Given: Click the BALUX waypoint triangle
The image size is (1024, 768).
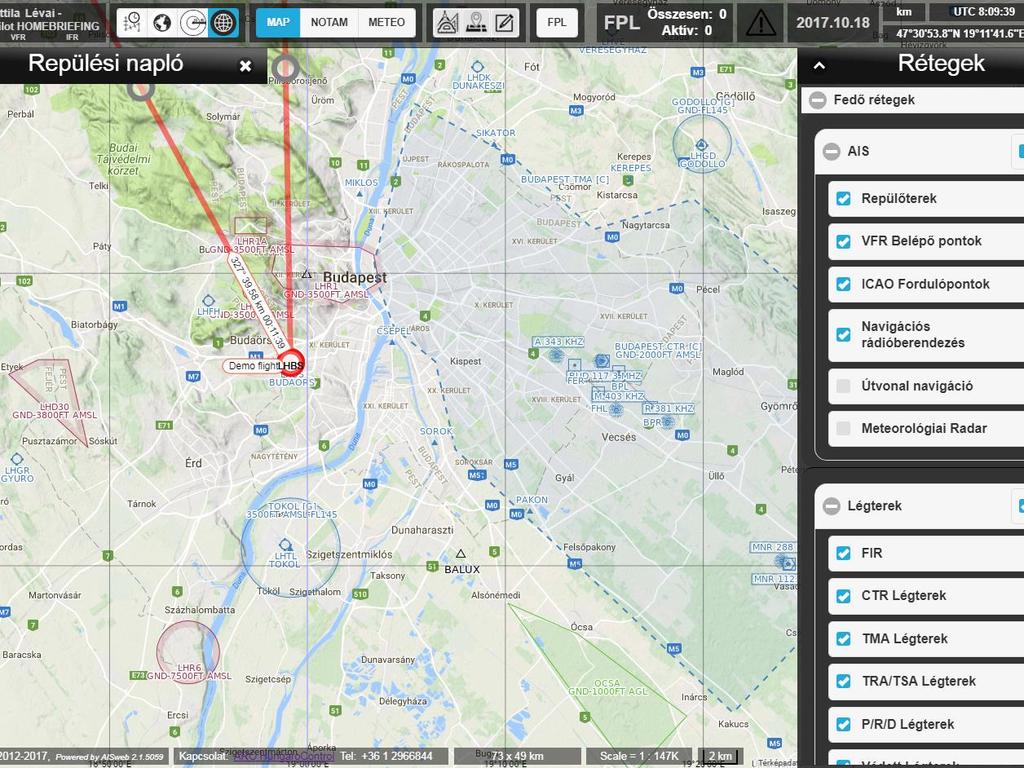Looking at the screenshot, I should [460, 554].
